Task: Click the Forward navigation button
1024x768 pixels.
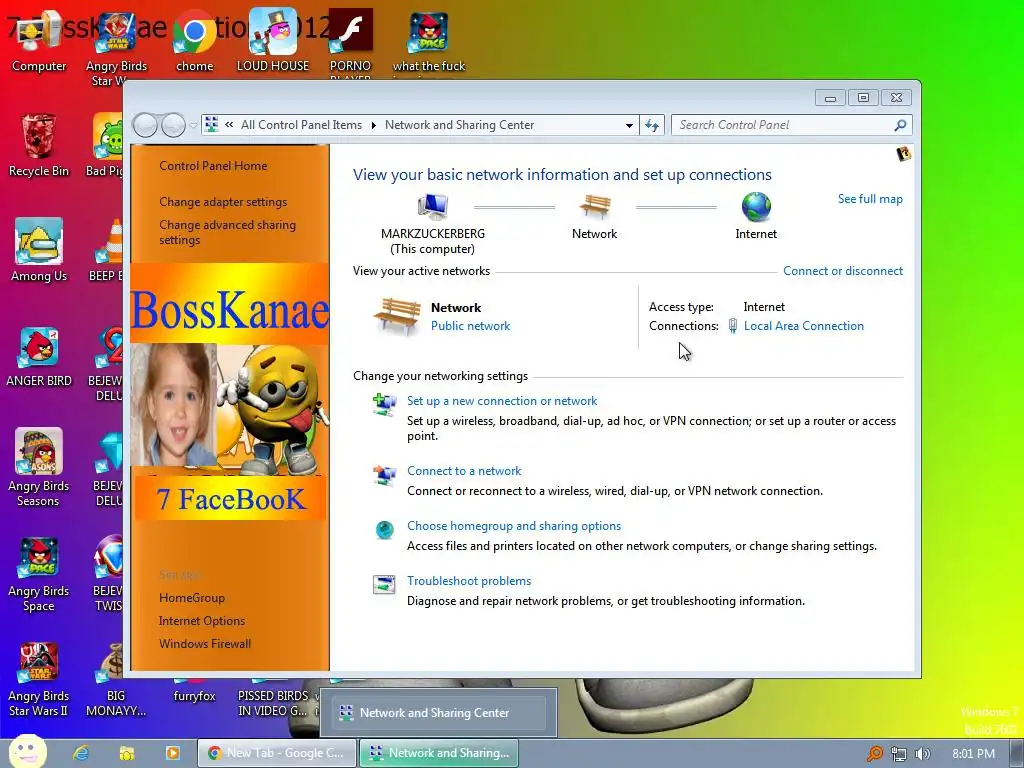Action: click(x=173, y=125)
